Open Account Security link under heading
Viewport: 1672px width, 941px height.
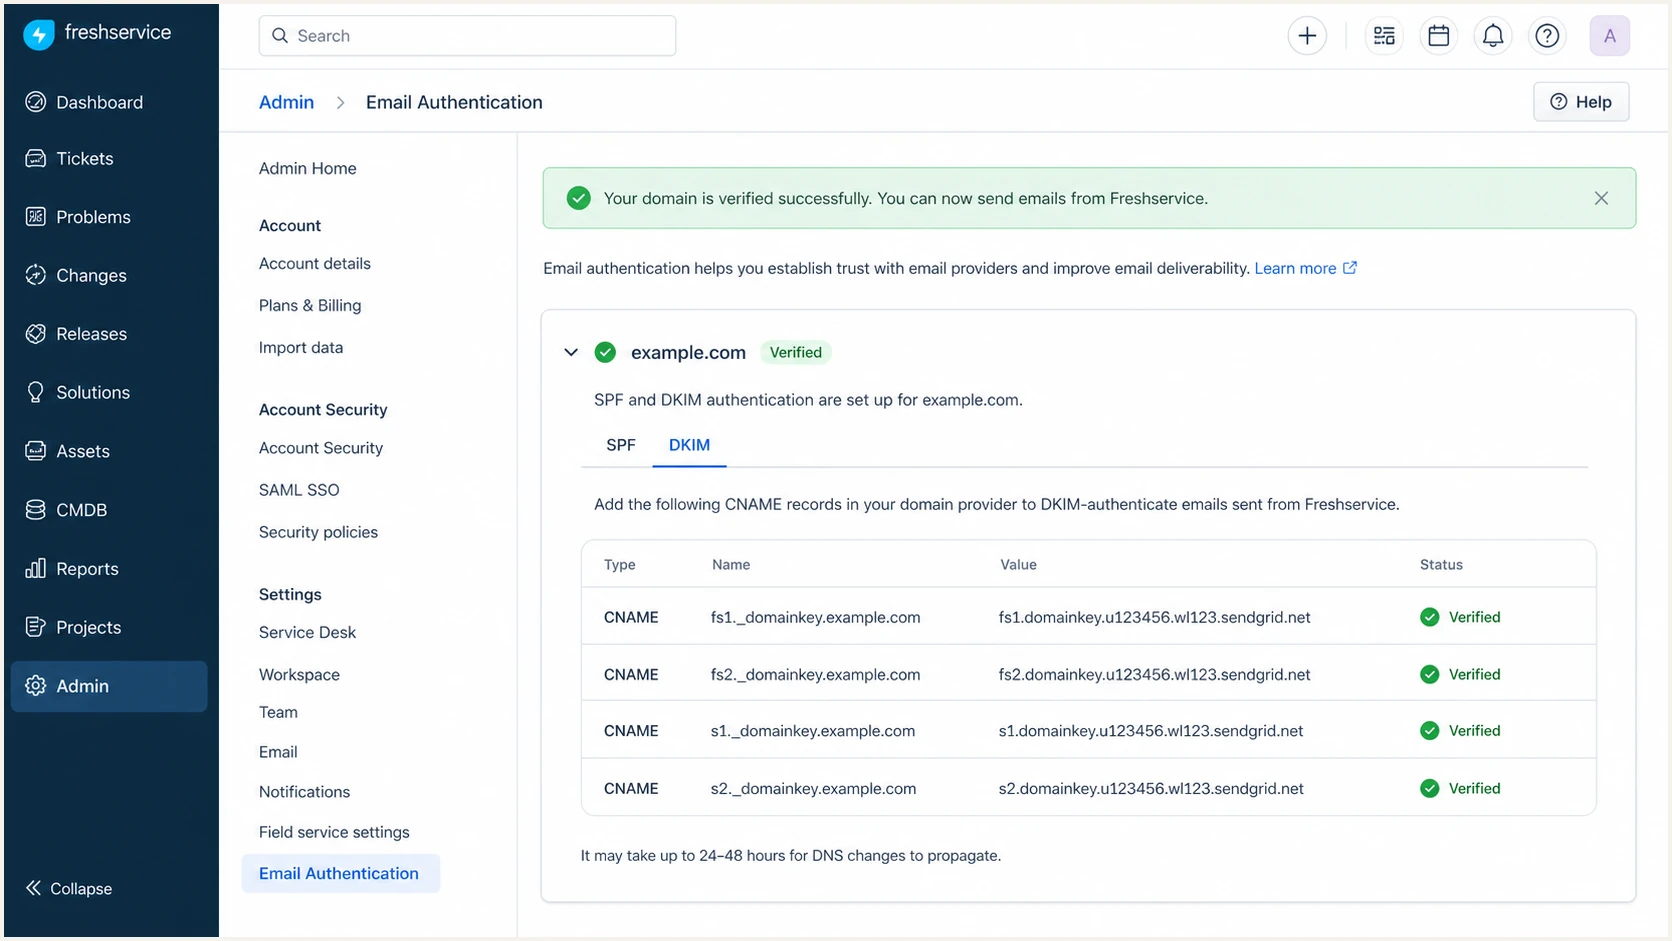320,448
